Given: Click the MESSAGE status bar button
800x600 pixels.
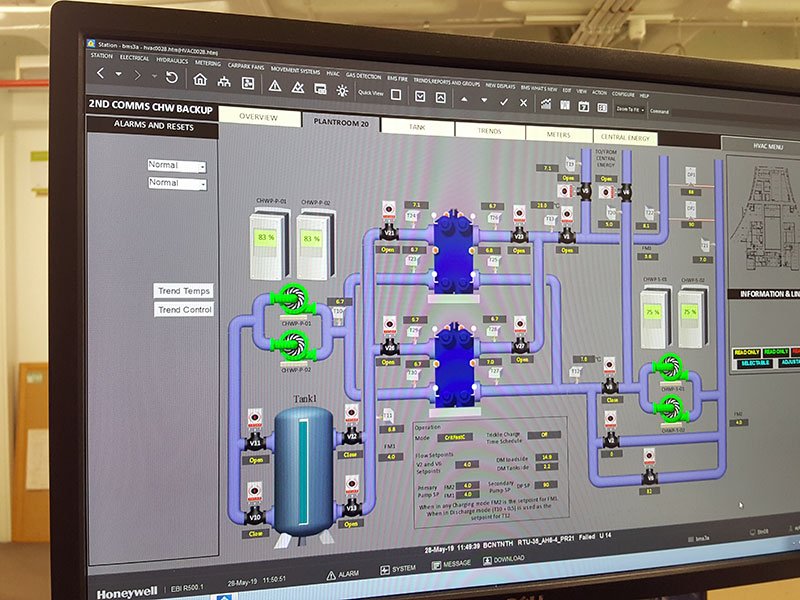Looking at the screenshot, I should [x=451, y=564].
